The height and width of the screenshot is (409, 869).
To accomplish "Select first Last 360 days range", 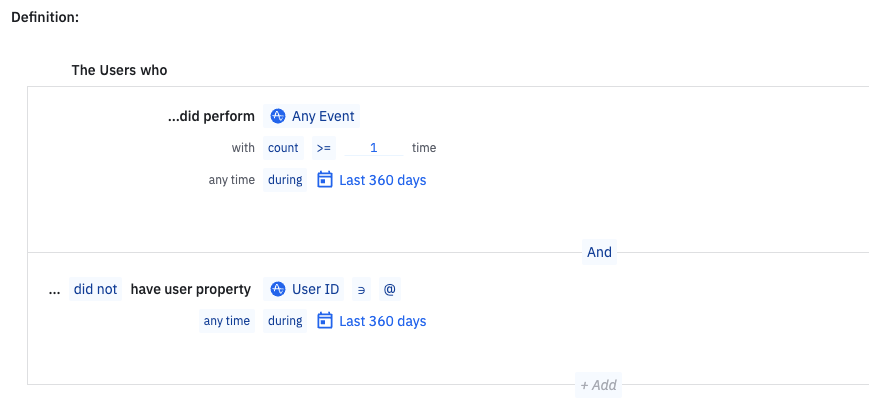I will [382, 180].
